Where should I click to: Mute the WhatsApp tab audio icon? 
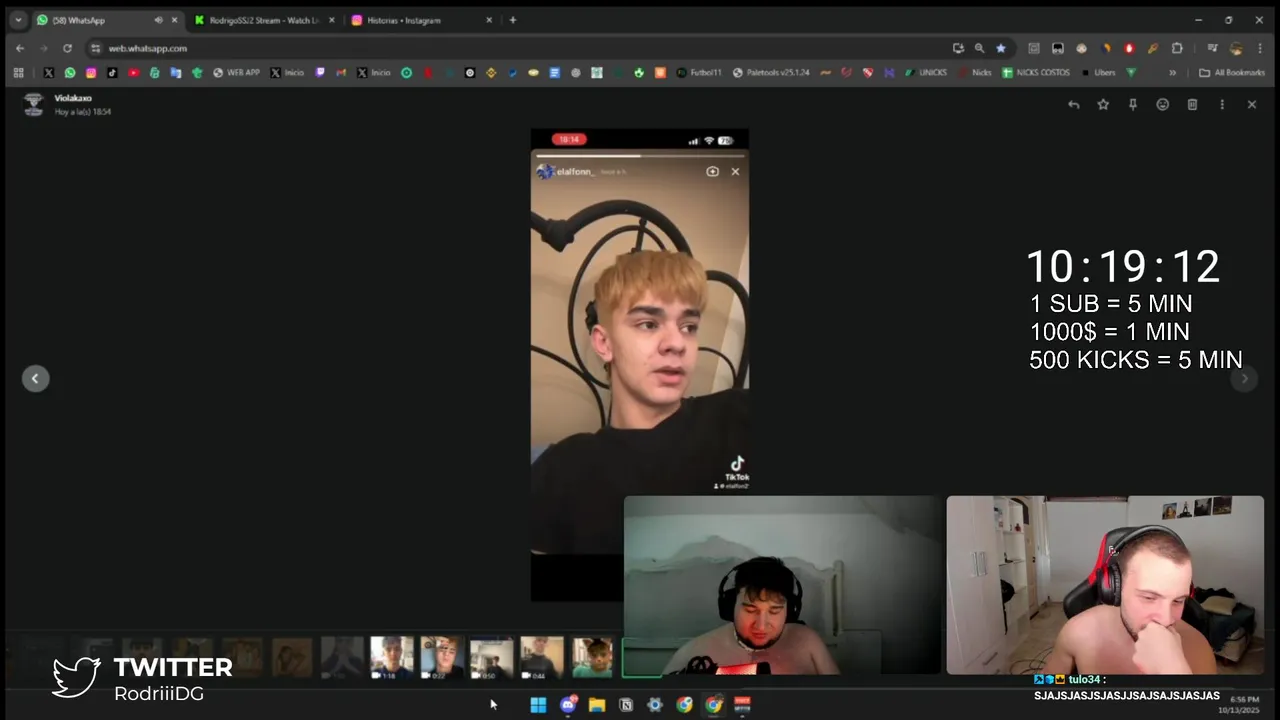pos(159,20)
